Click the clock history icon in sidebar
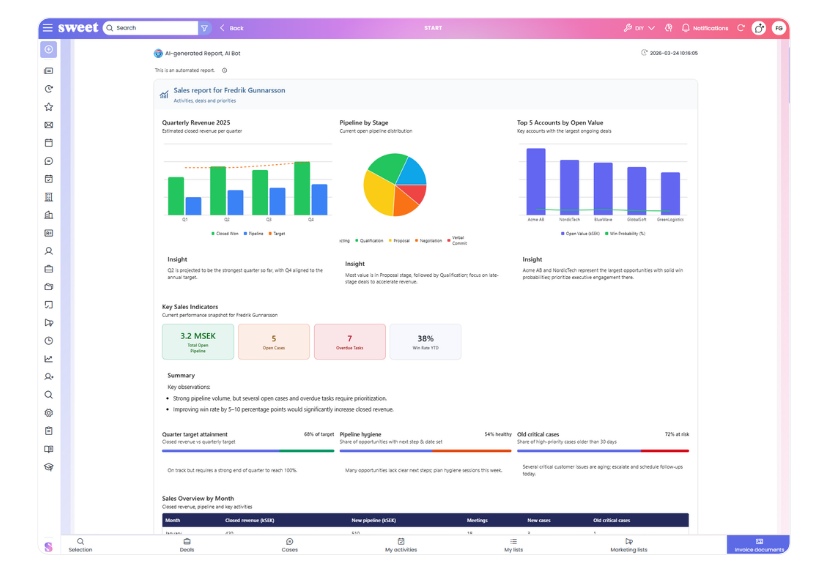828x572 pixels. [x=48, y=341]
